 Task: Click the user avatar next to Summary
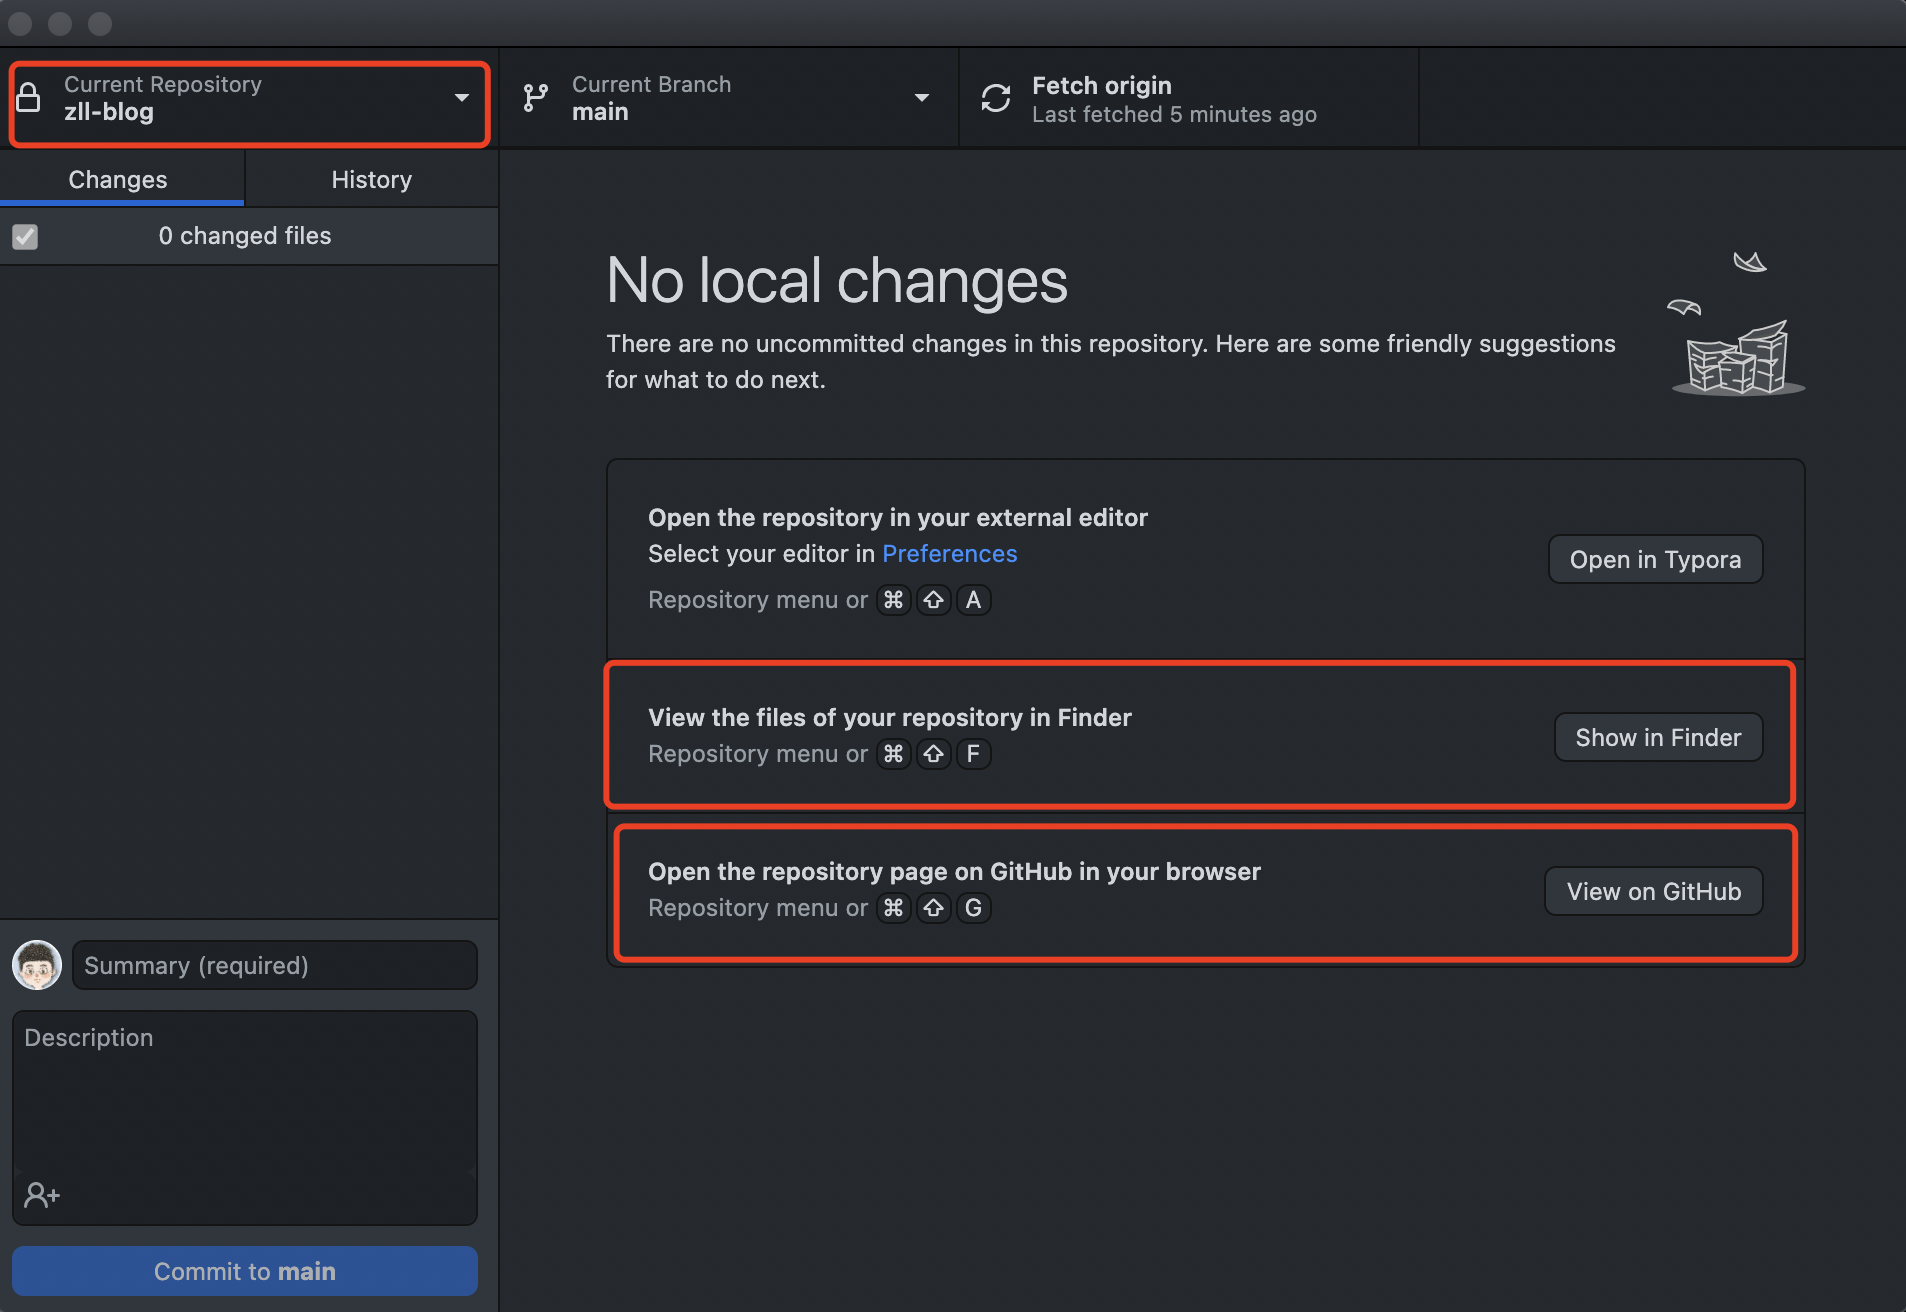(x=37, y=965)
